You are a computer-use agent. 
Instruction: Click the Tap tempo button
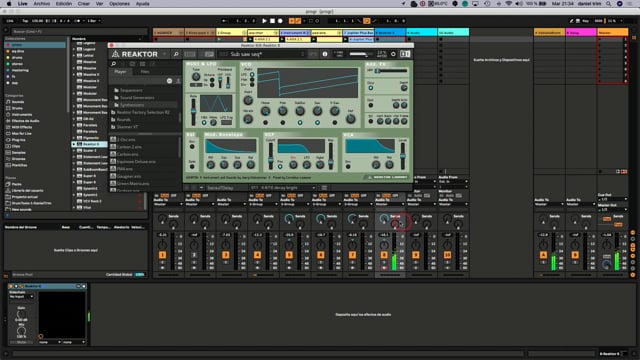click(x=25, y=21)
